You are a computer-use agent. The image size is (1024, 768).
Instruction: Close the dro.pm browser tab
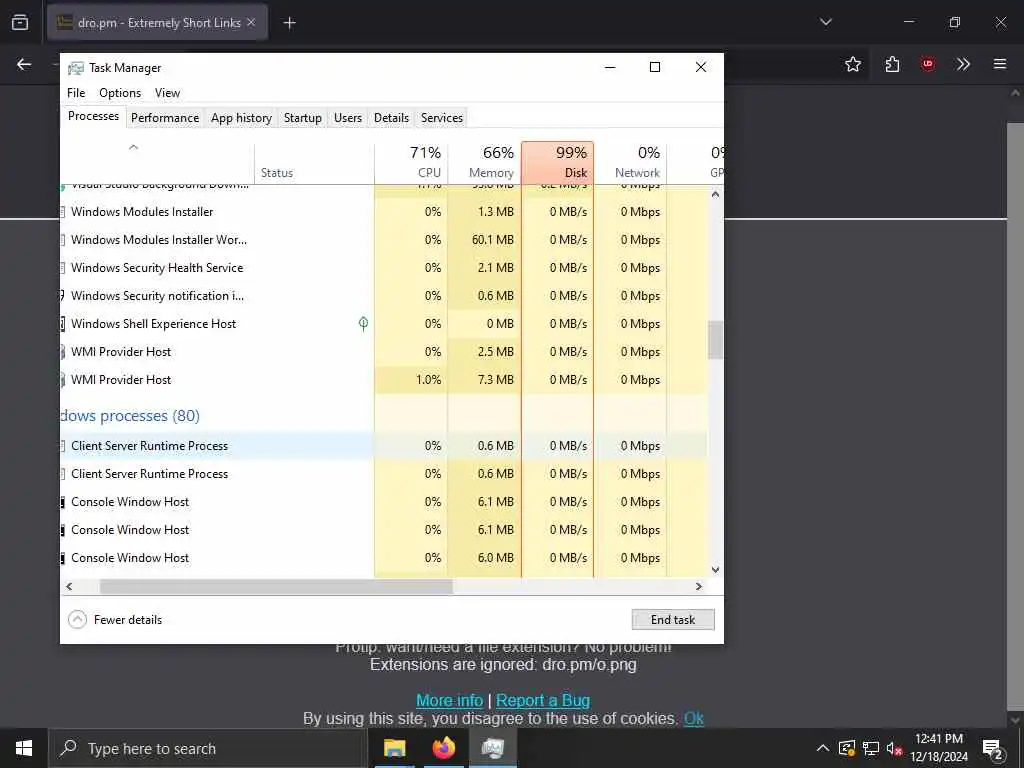[x=251, y=22]
